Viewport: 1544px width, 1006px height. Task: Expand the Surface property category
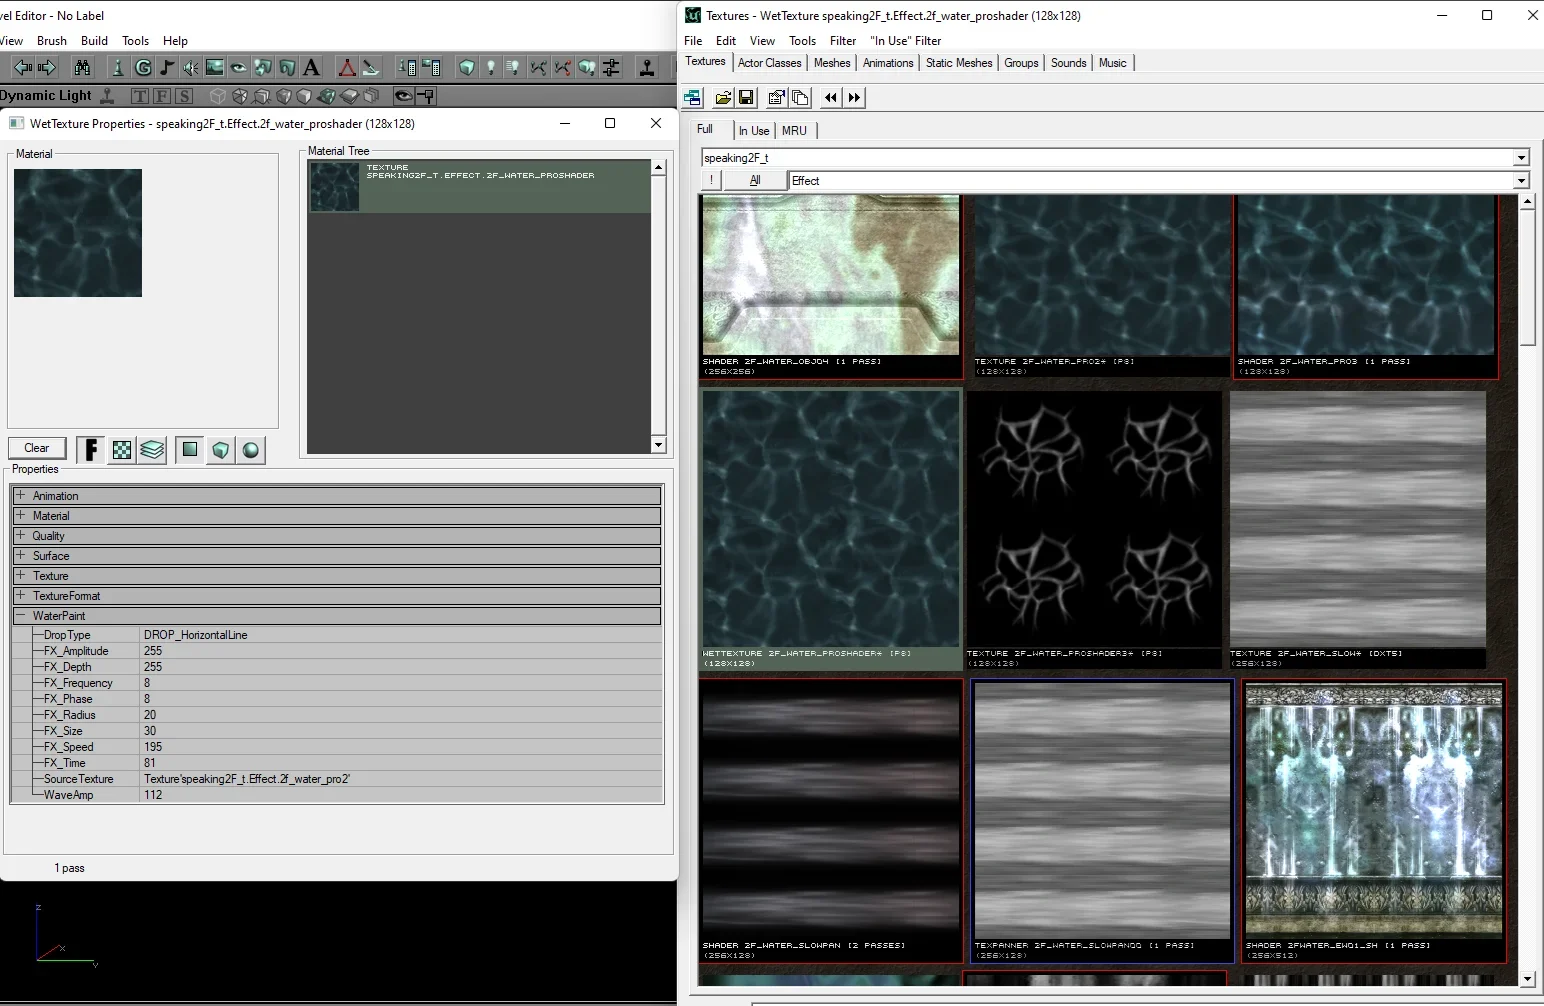[x=20, y=555]
